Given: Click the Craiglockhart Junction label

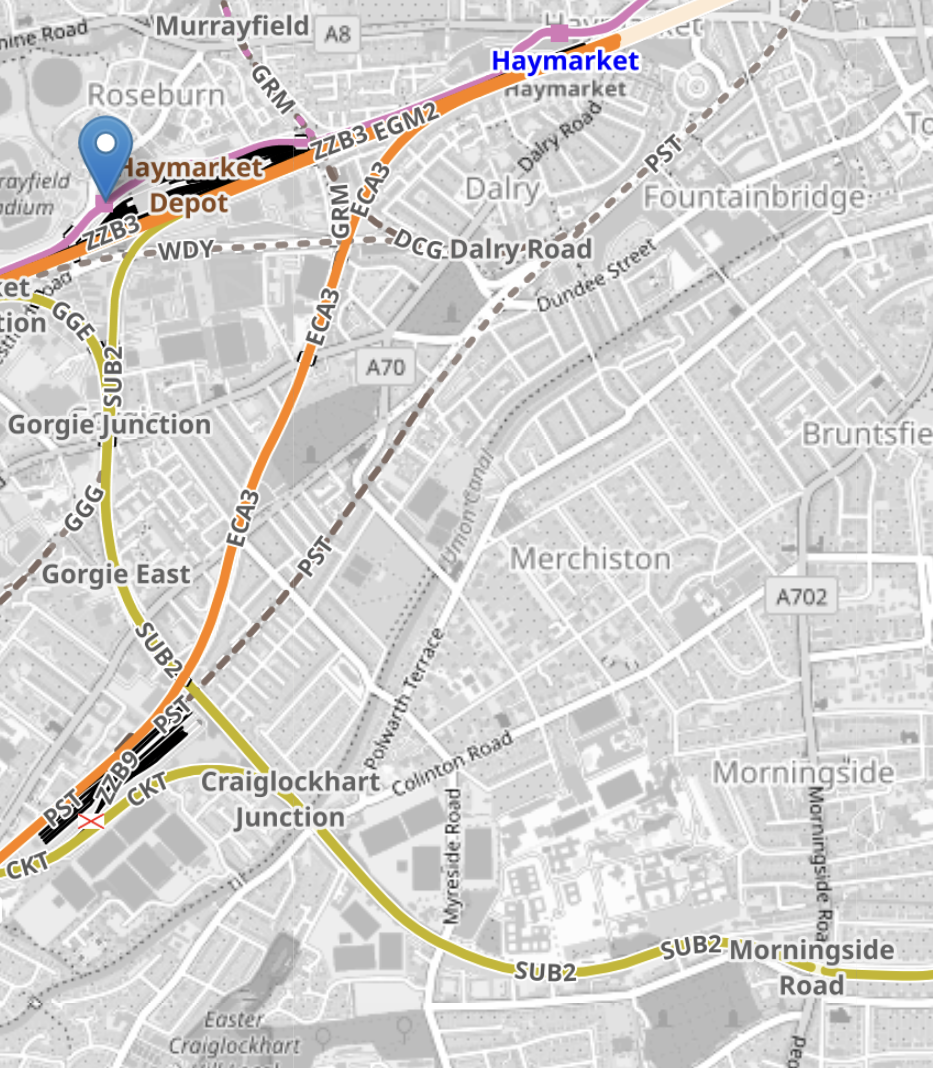Looking at the screenshot, I should 290,799.
